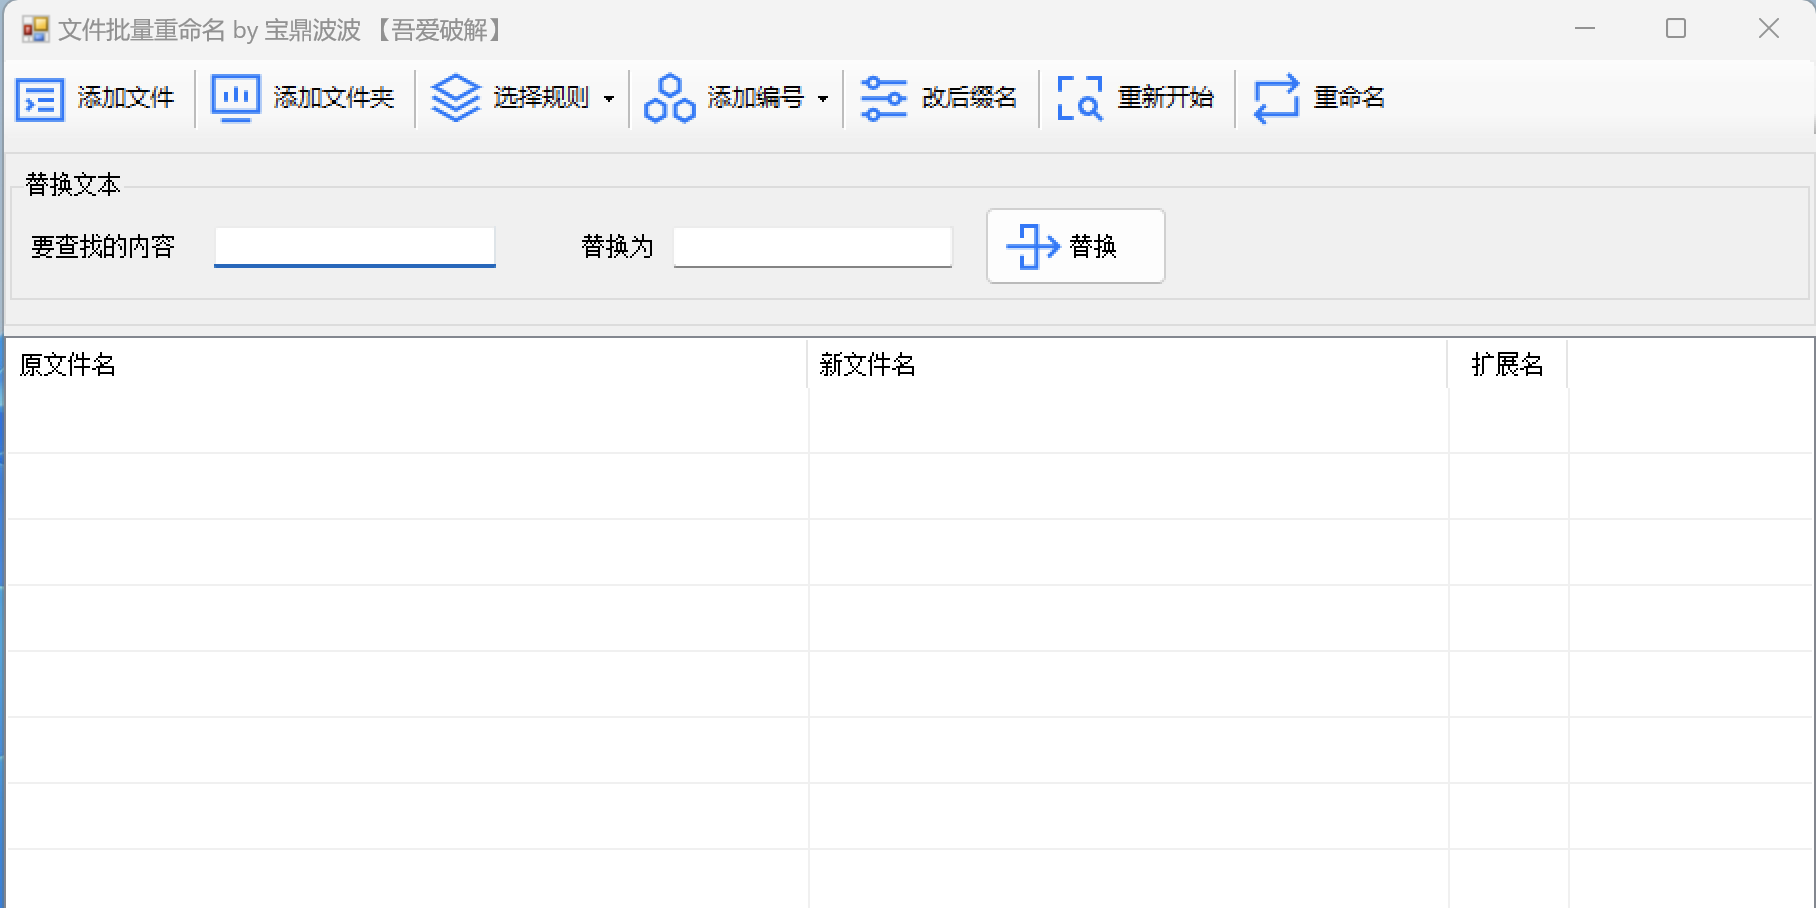Screen dimensions: 1816x908
Task: Maximize the 文件批量重命名 window
Action: pos(1676,29)
